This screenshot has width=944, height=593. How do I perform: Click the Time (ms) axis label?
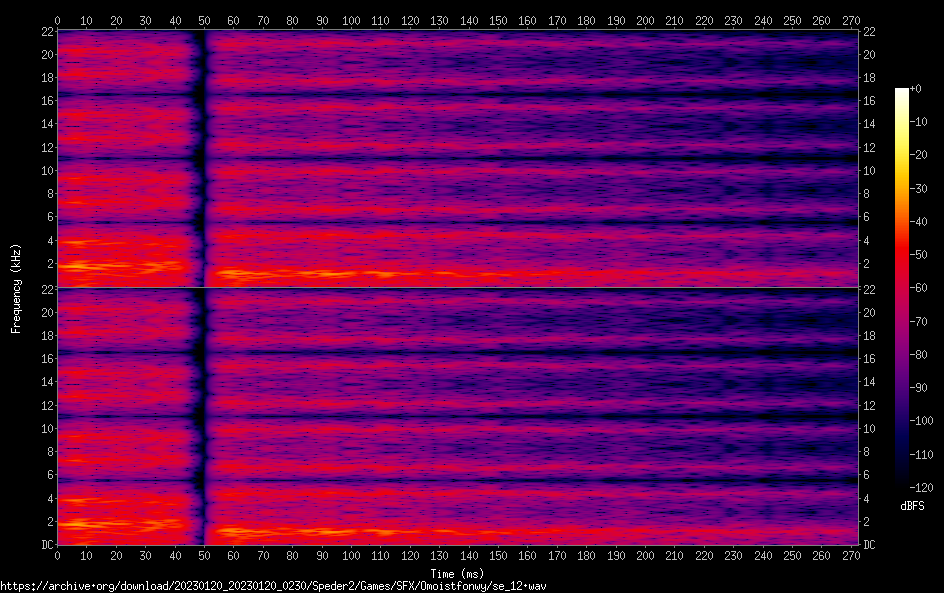coord(458,573)
